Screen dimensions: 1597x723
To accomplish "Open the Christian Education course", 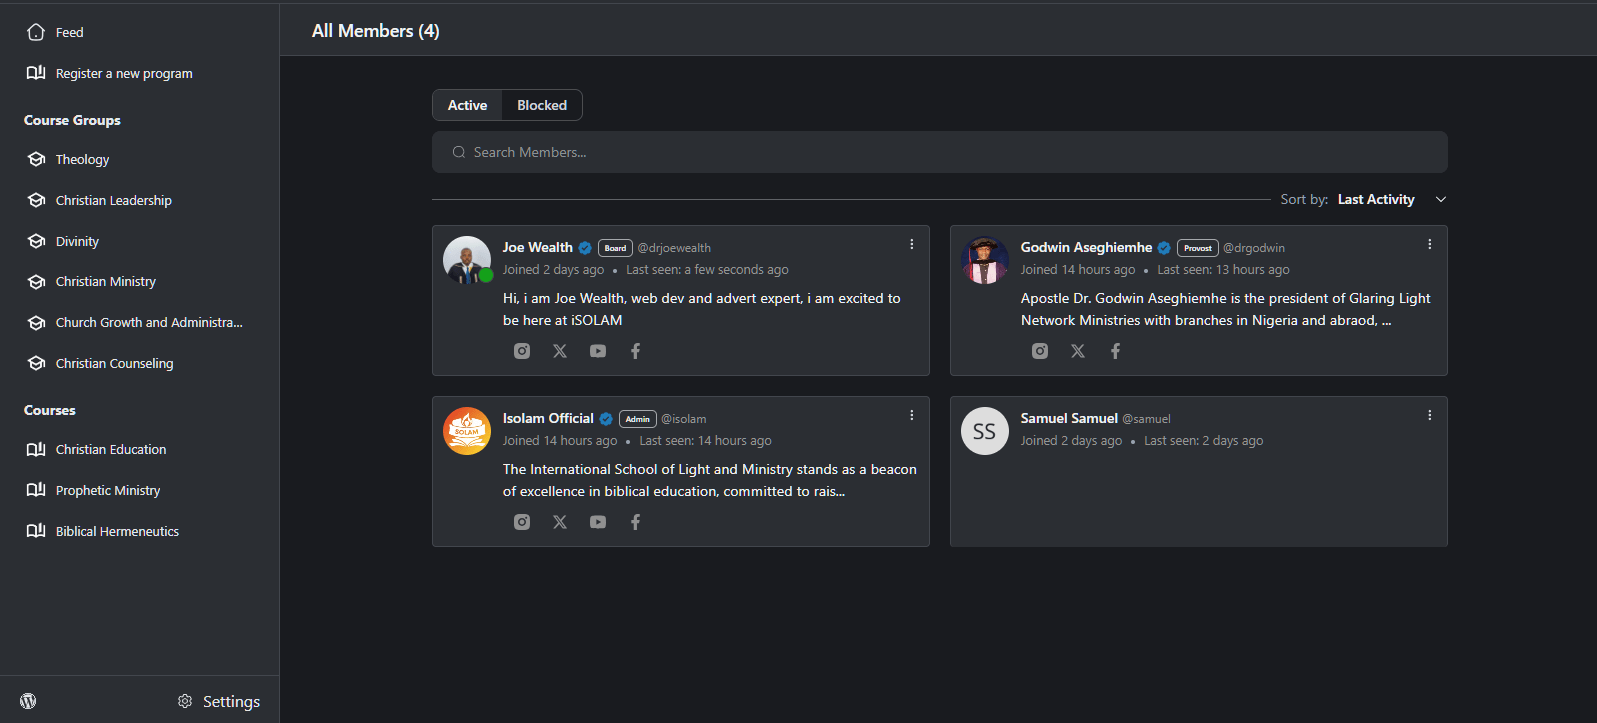I will 111,449.
